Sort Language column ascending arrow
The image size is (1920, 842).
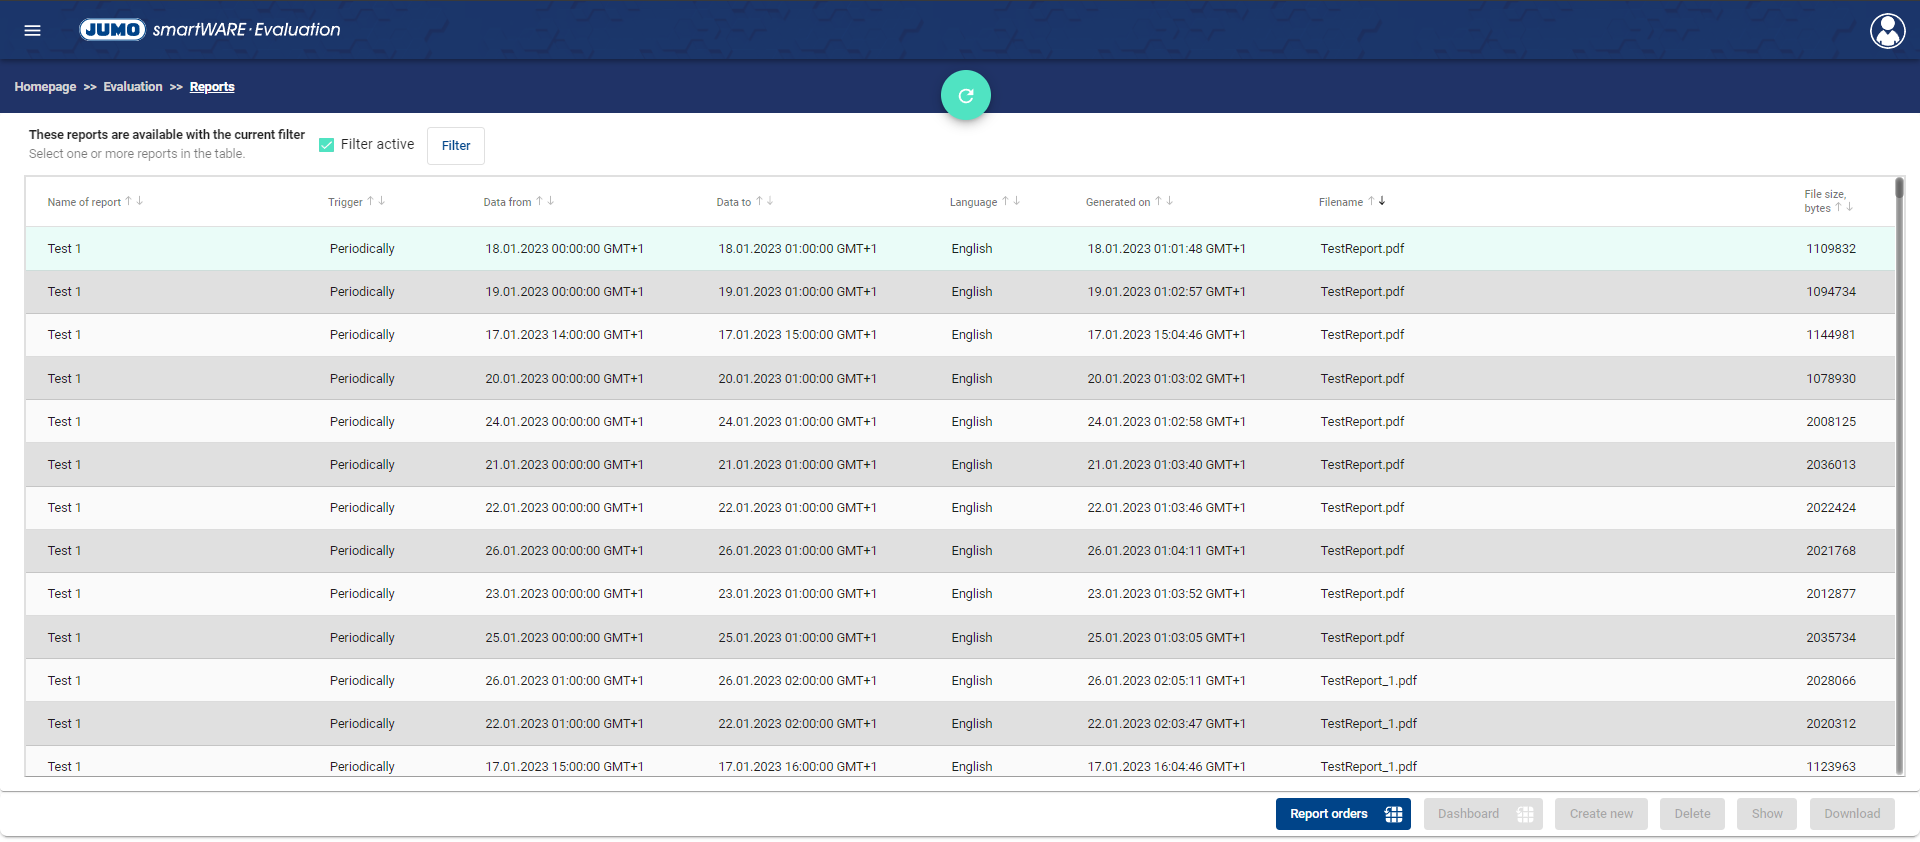[1005, 201]
